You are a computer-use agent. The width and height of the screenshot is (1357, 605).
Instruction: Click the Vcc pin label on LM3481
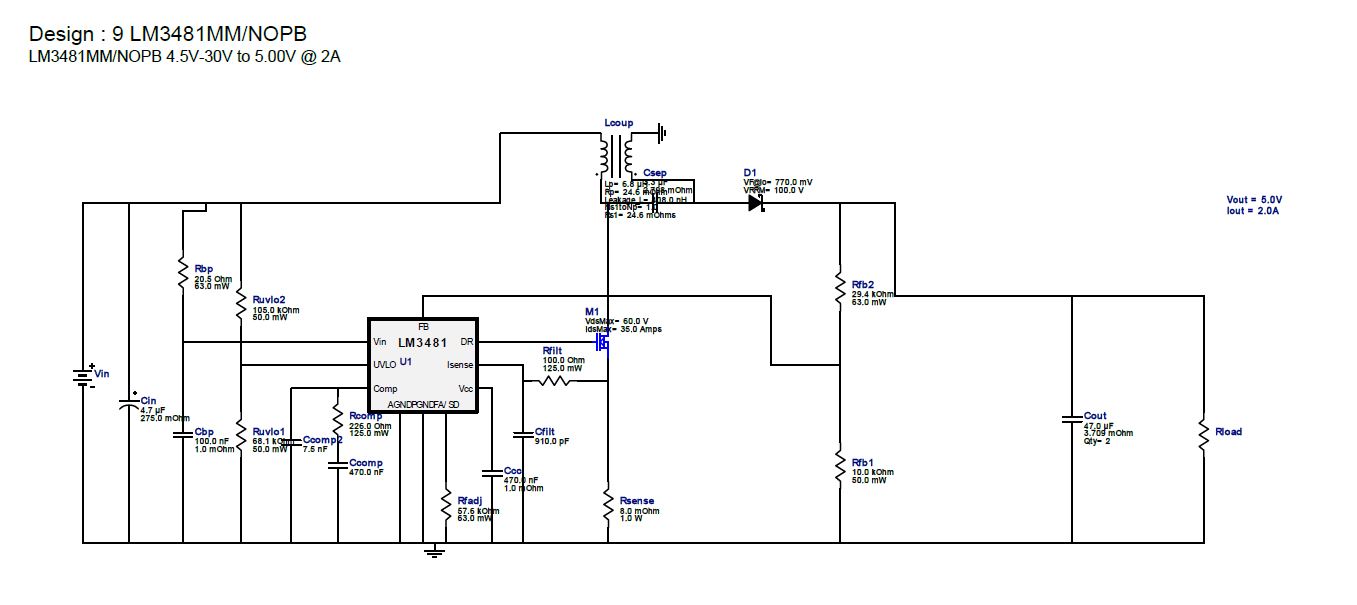coord(466,389)
